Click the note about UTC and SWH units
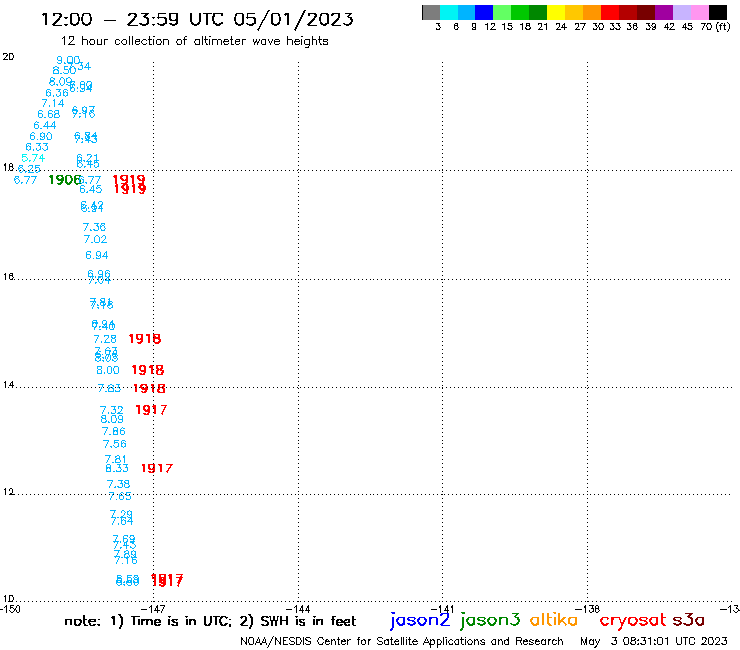Screen dimensions: 740x650 [210, 621]
